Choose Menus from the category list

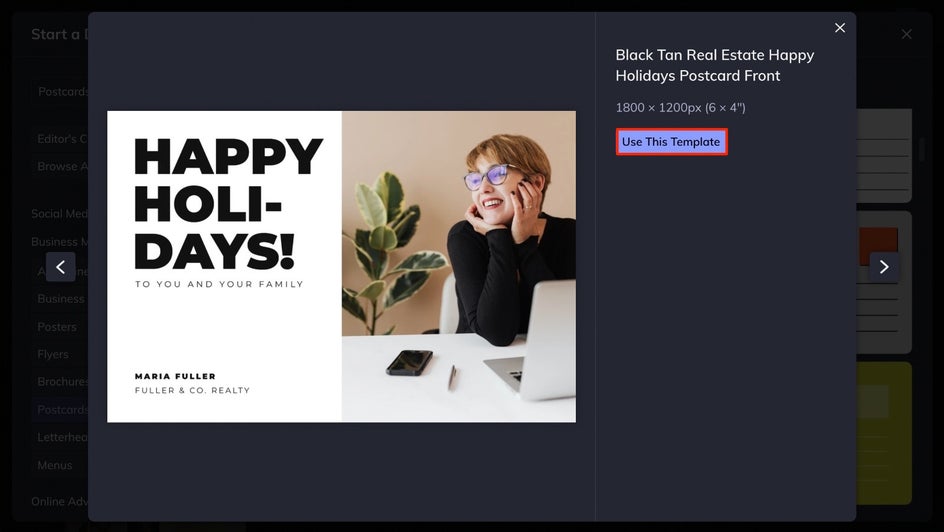coord(55,465)
